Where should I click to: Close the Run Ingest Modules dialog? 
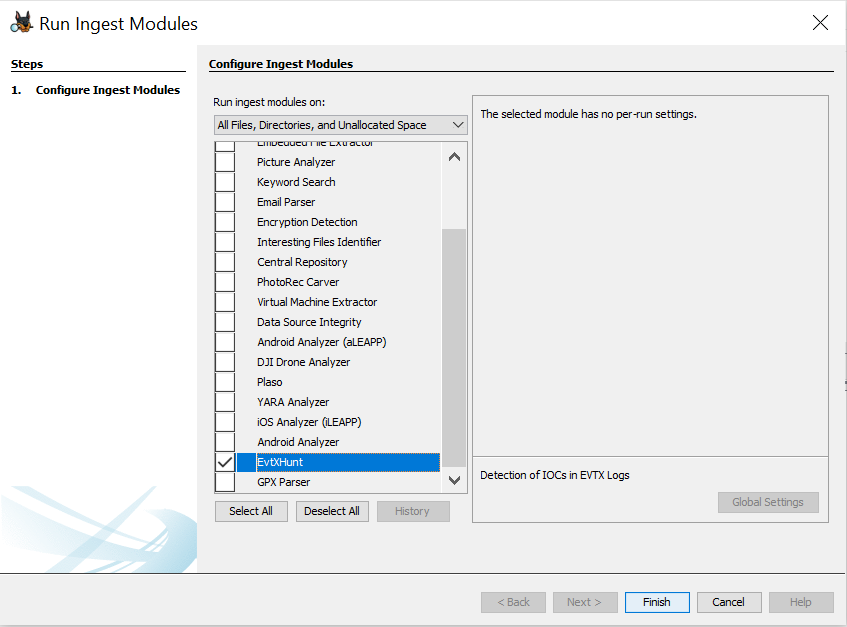pos(820,23)
